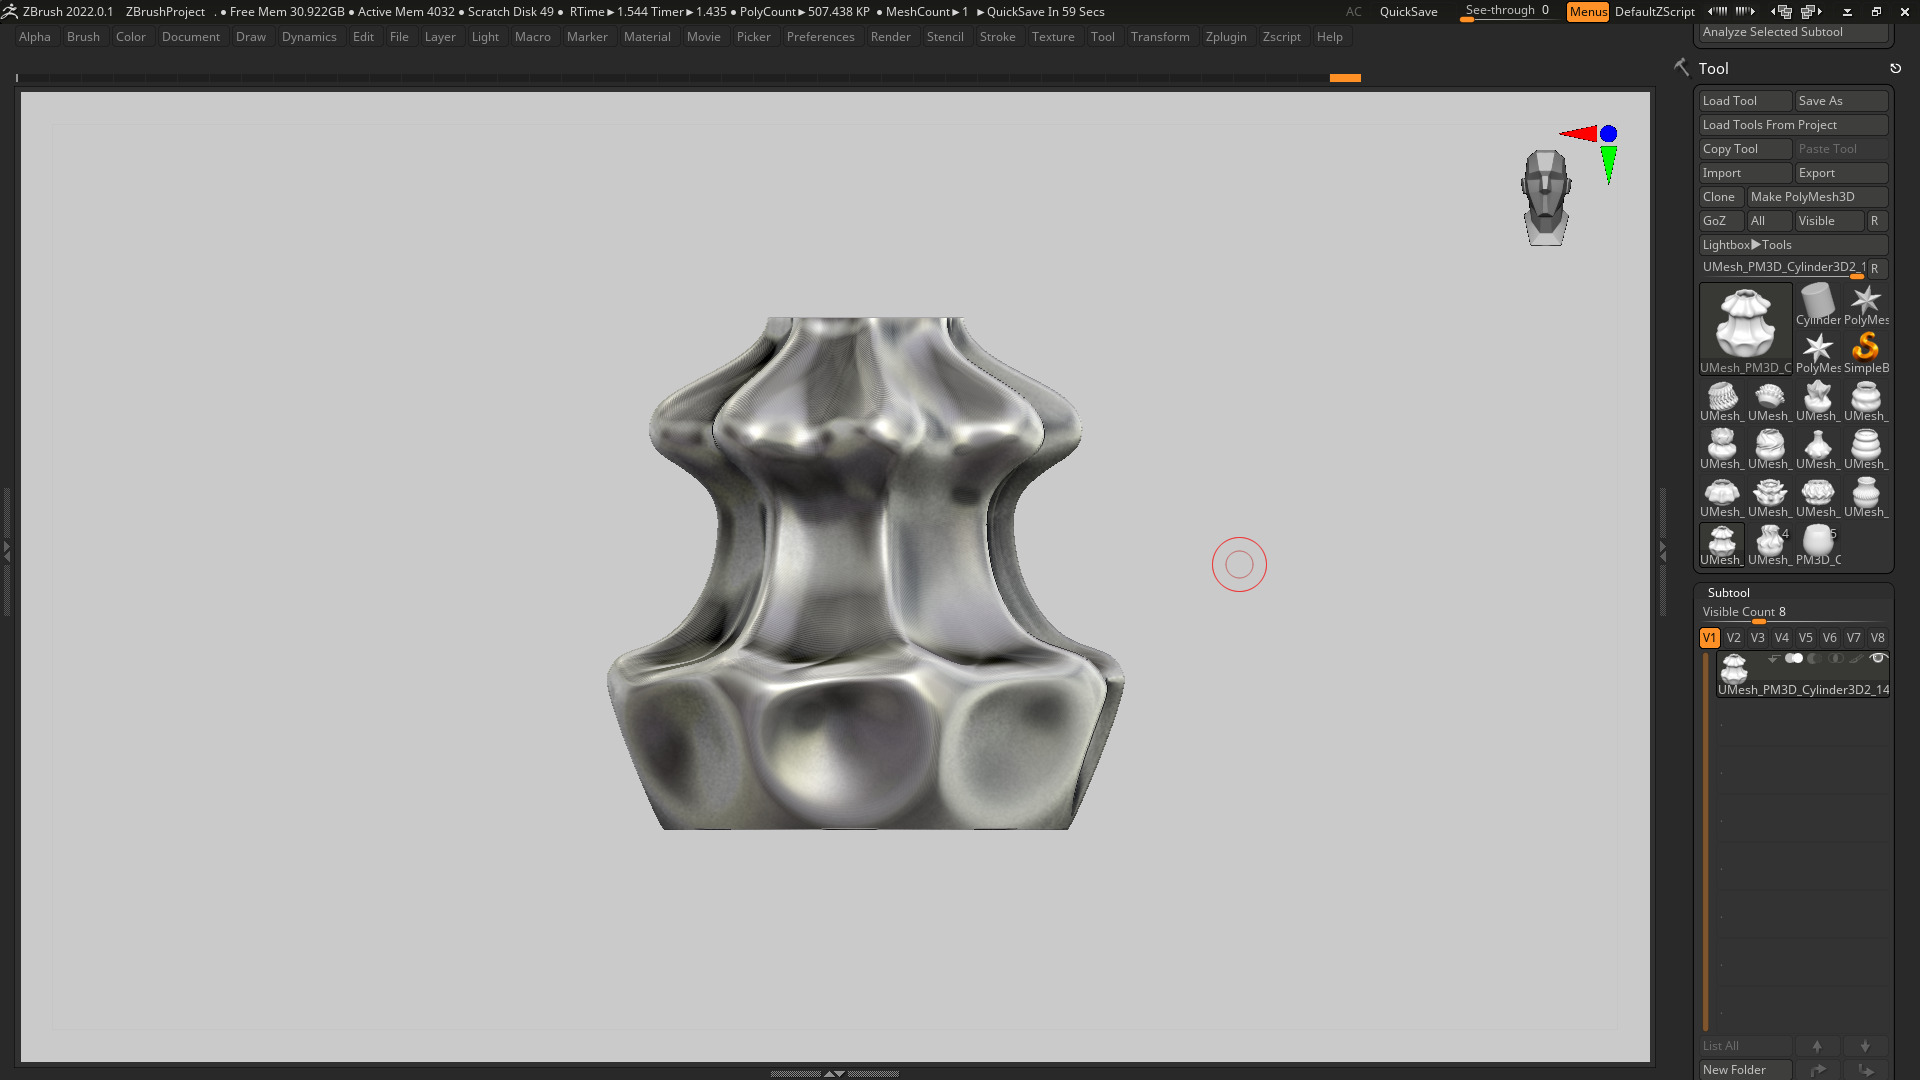
Task: Click DefaultZScript in title bar
Action: (x=1654, y=12)
